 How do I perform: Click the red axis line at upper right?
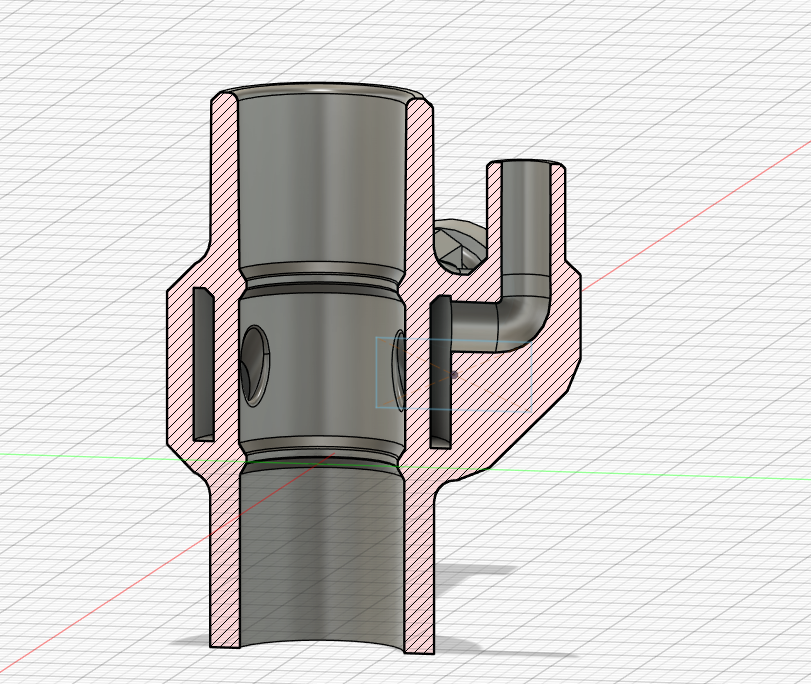click(x=693, y=218)
